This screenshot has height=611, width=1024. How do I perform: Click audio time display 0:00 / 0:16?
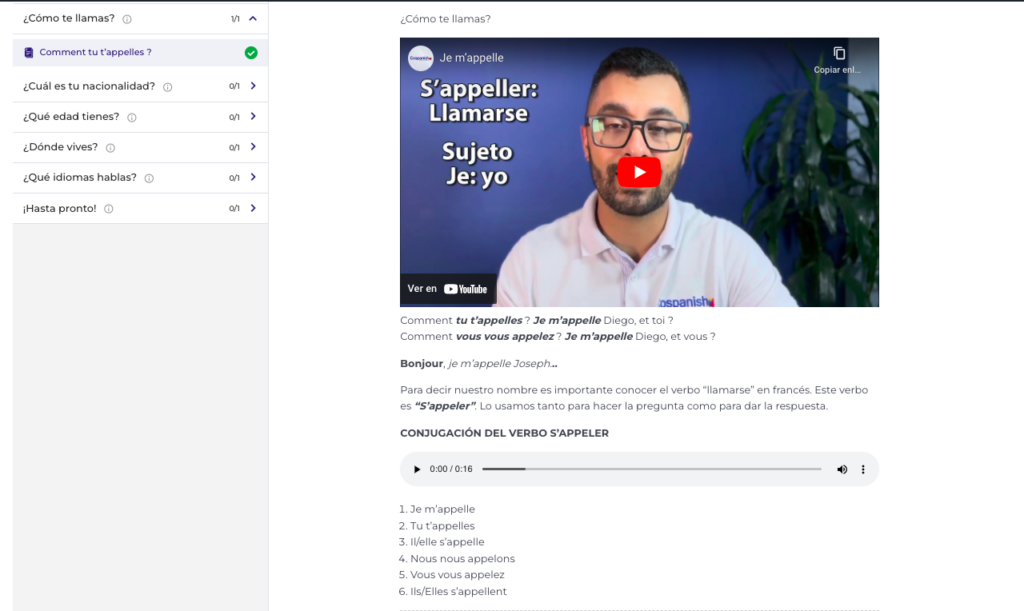point(451,469)
